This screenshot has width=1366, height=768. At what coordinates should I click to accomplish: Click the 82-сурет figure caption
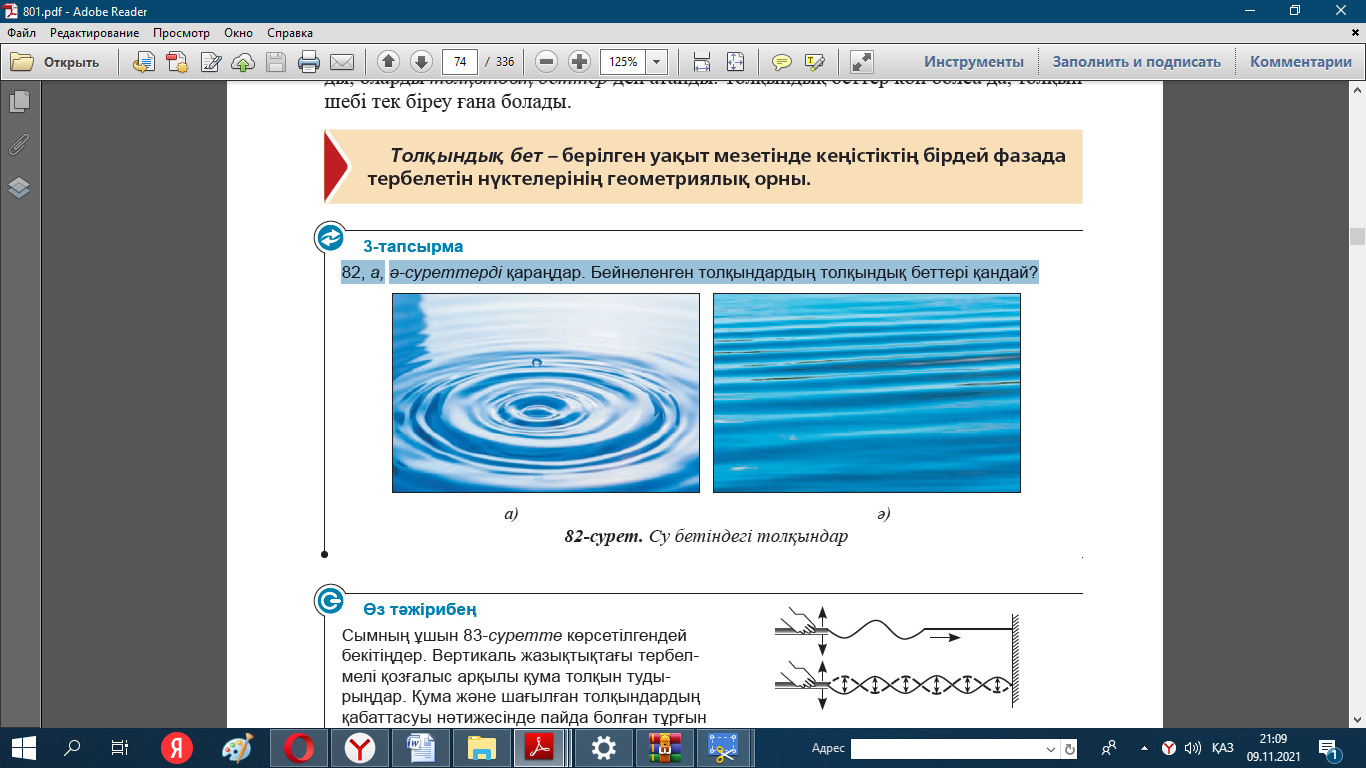706,536
